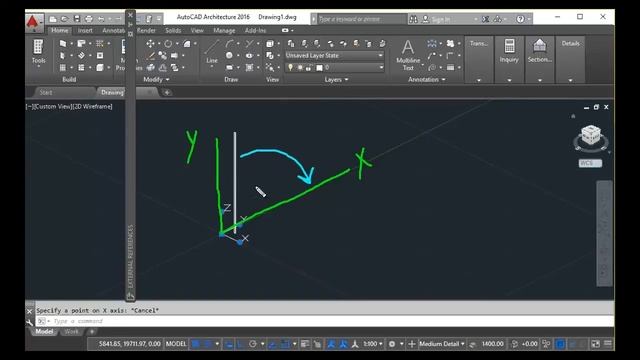Add a new drawing tab with plus
The width and height of the screenshot is (640, 360).
point(167,93)
